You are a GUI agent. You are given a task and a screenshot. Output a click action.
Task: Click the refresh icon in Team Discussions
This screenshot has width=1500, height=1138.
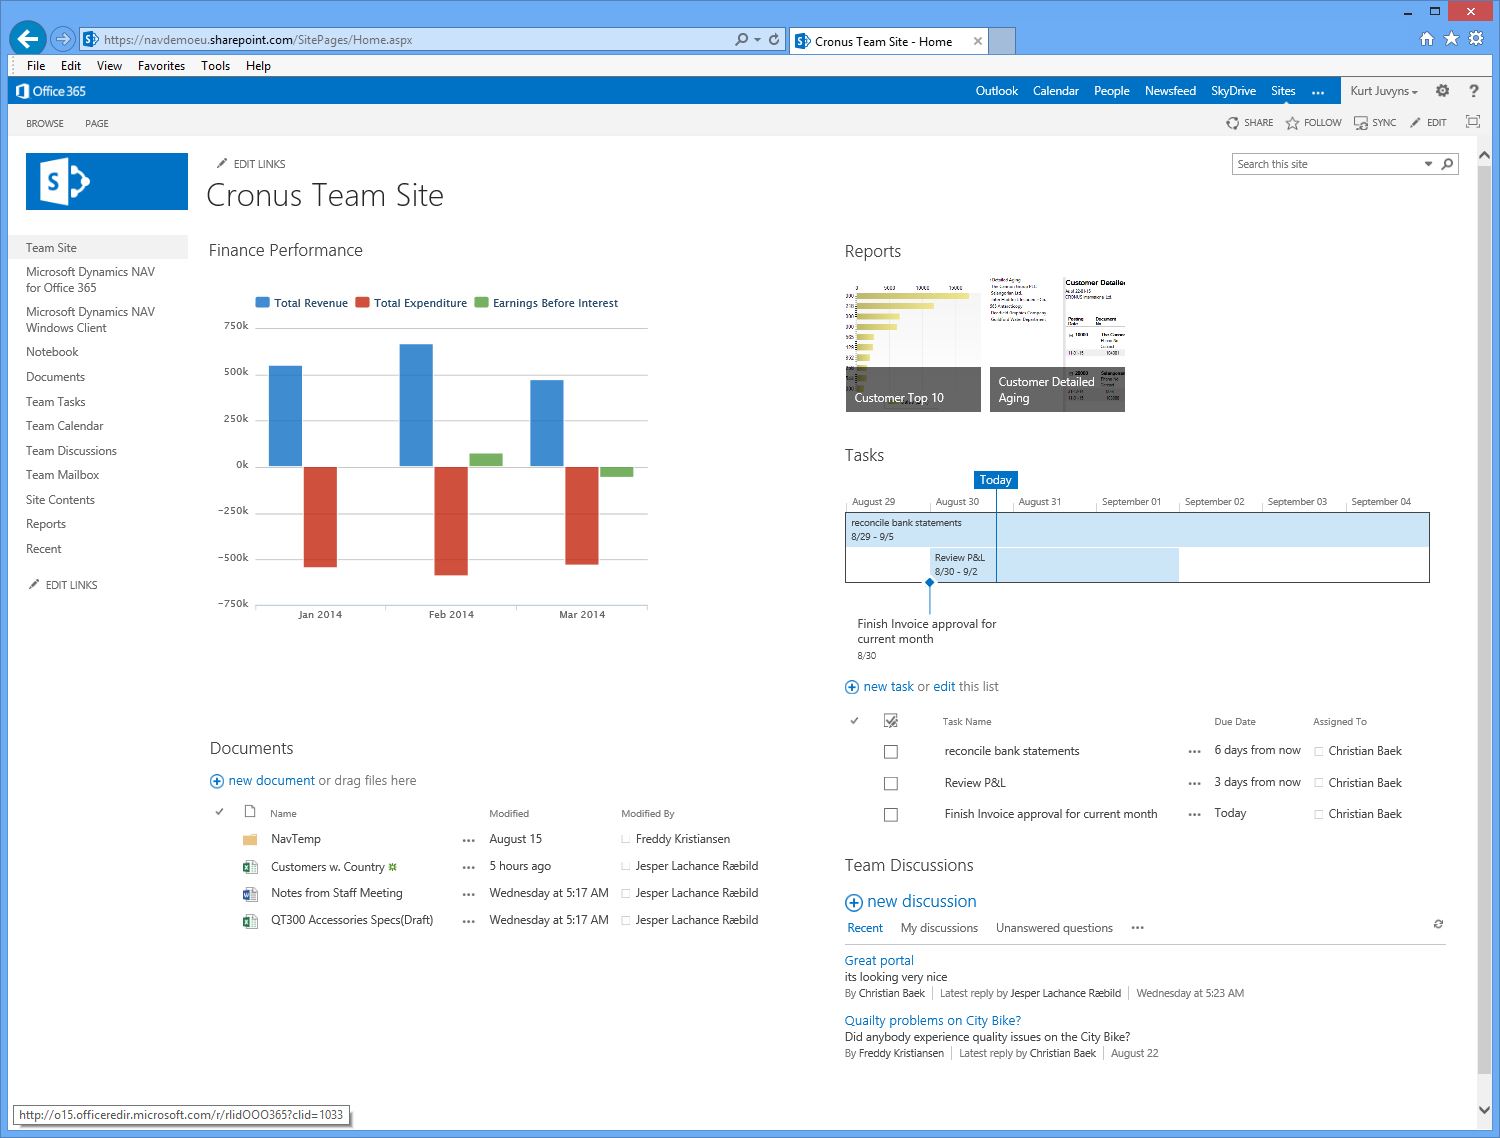click(x=1438, y=924)
